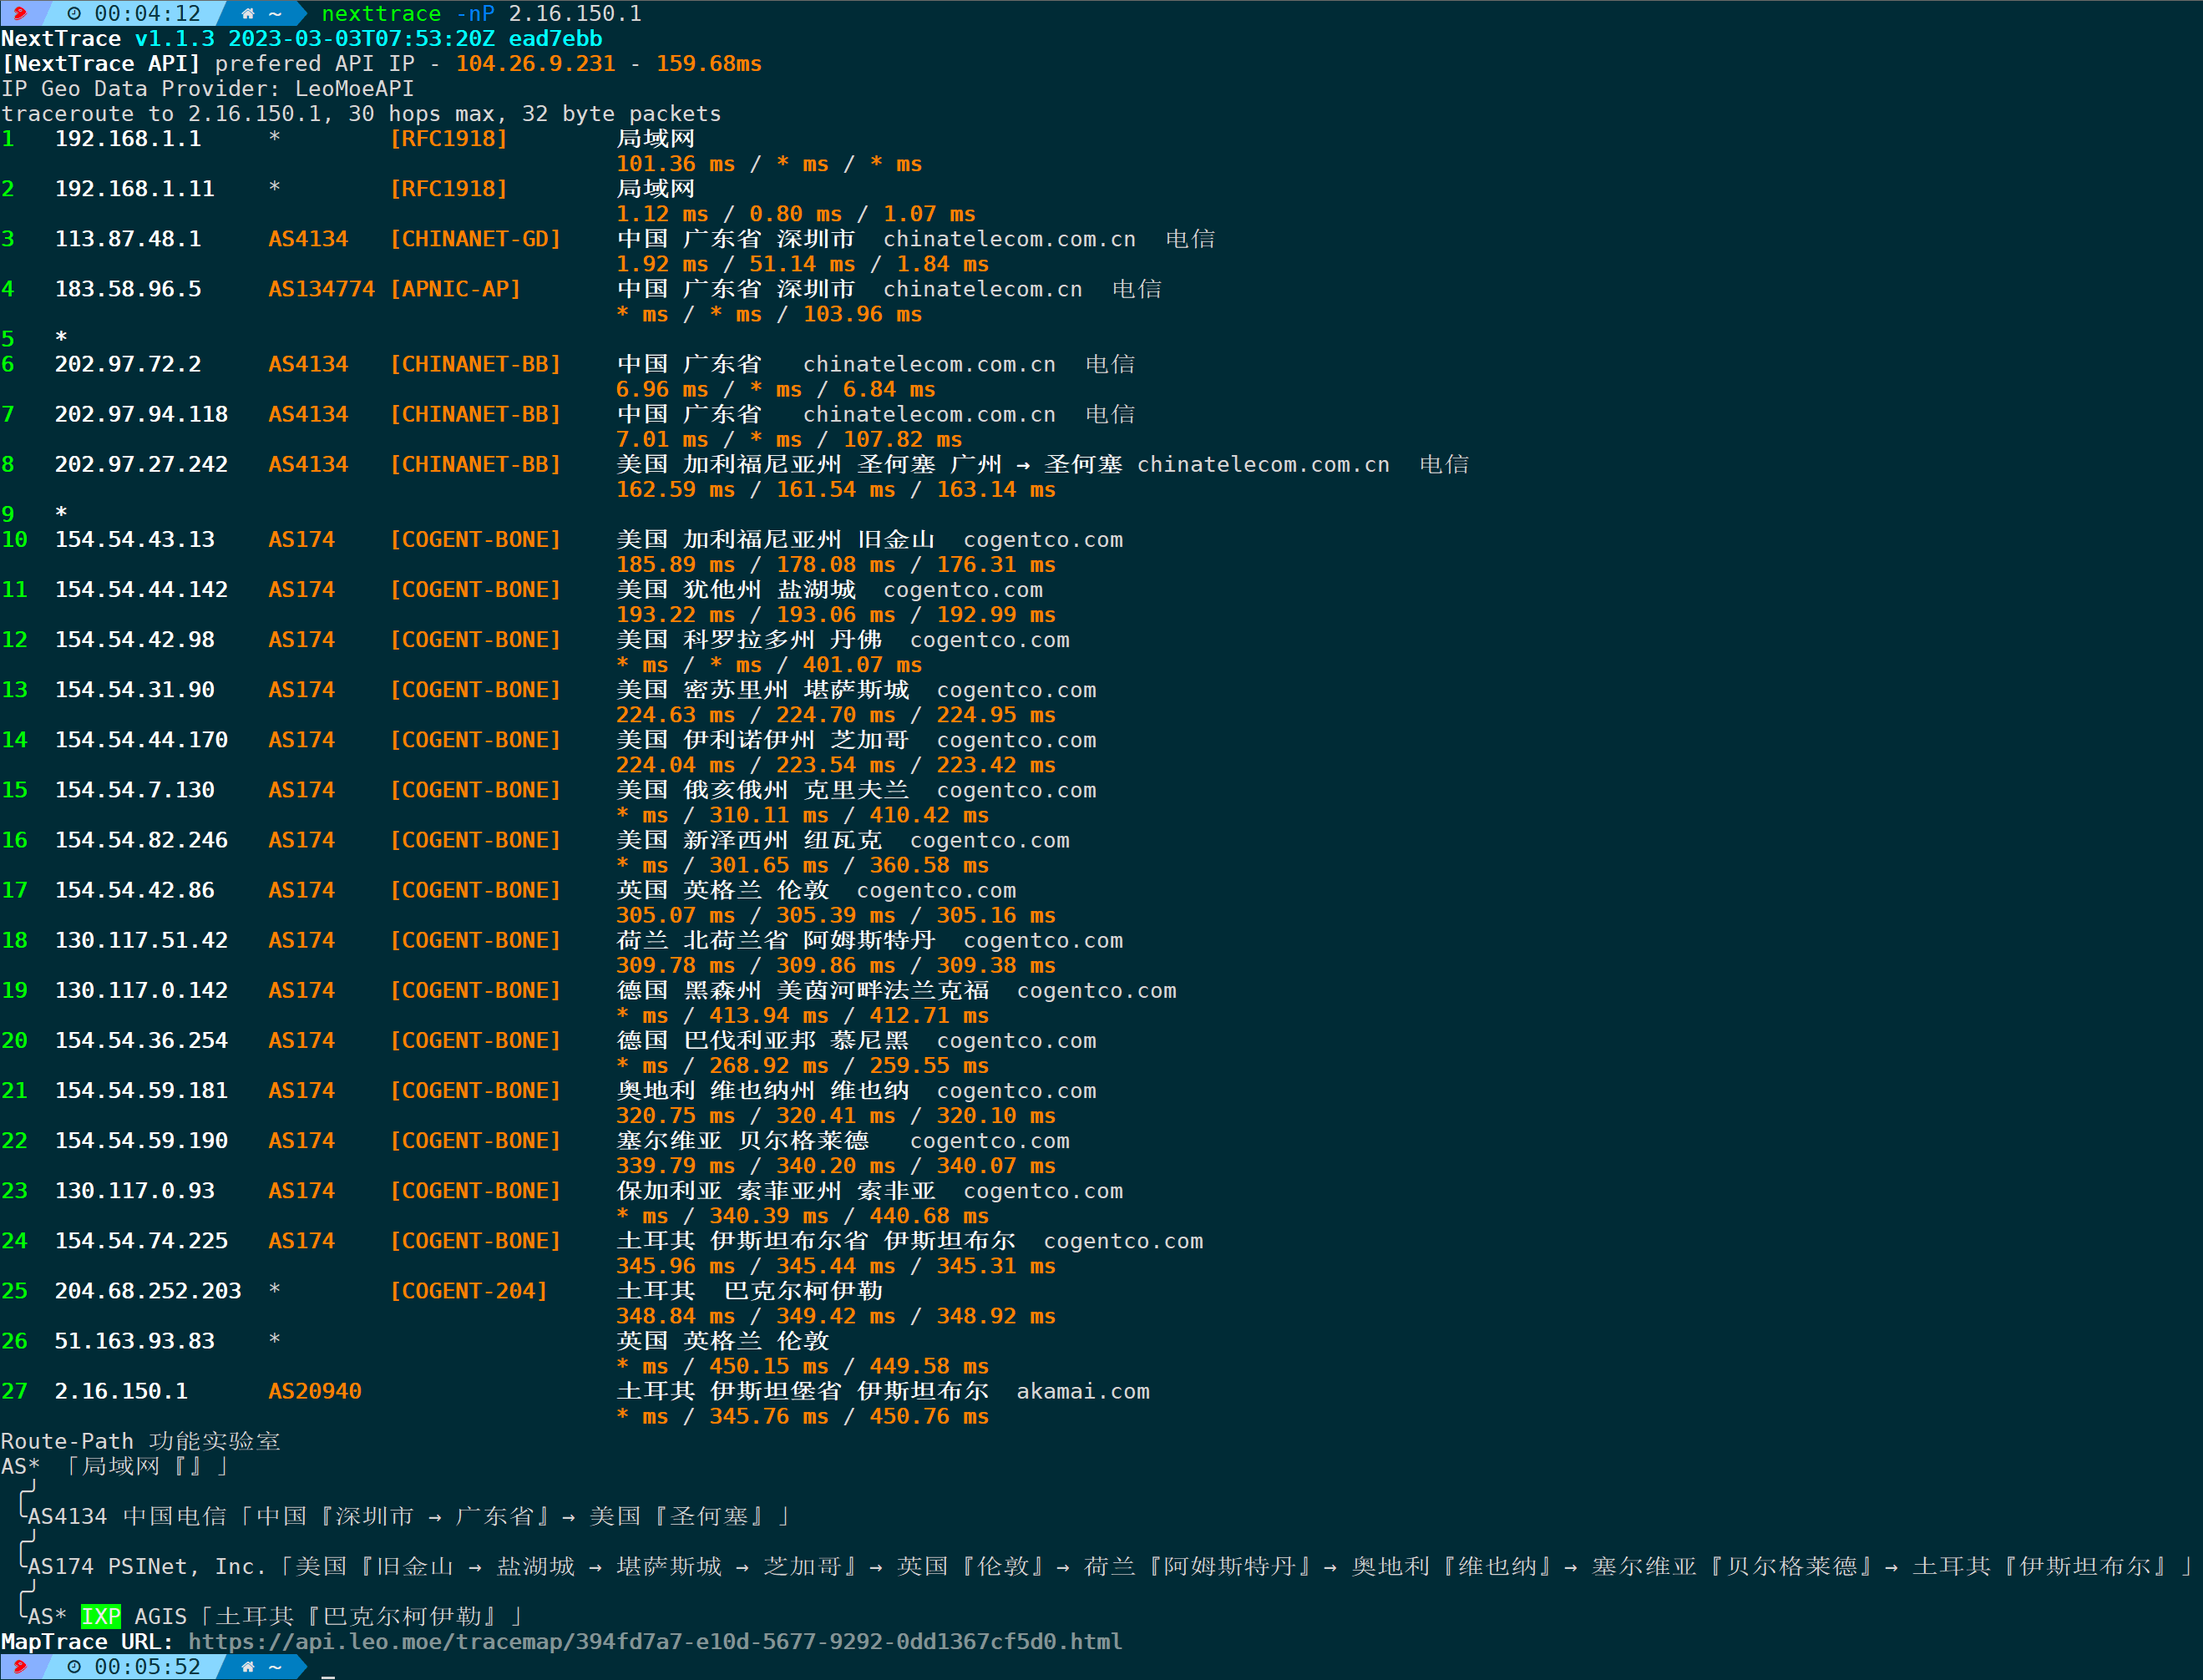Click latency 162.59 ms on hop 8
Image resolution: width=2203 pixels, height=1680 pixels.
(x=675, y=489)
